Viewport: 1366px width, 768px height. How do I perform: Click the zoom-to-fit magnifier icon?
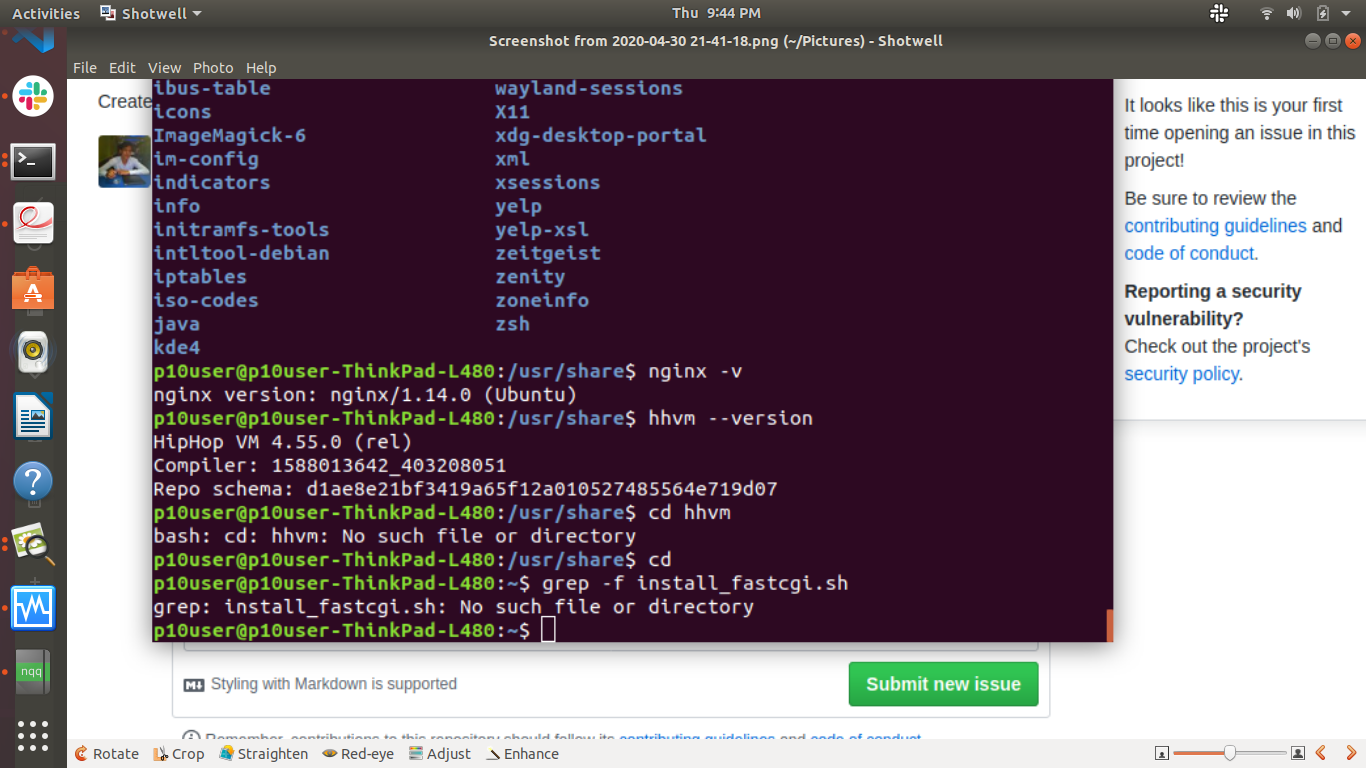[x=1163, y=753]
